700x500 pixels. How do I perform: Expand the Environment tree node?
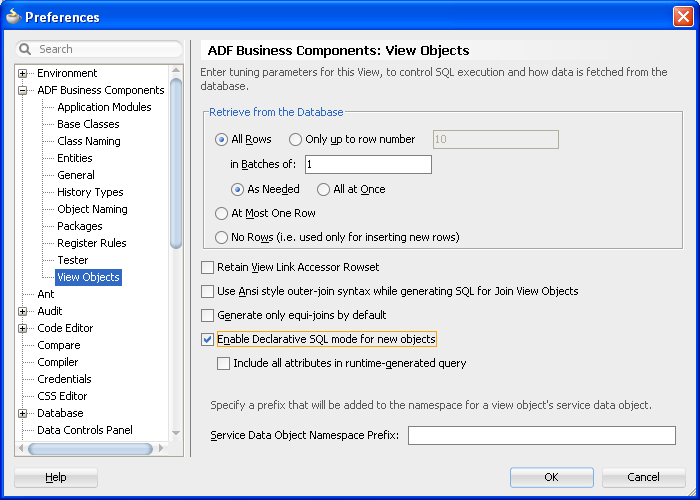tap(22, 73)
